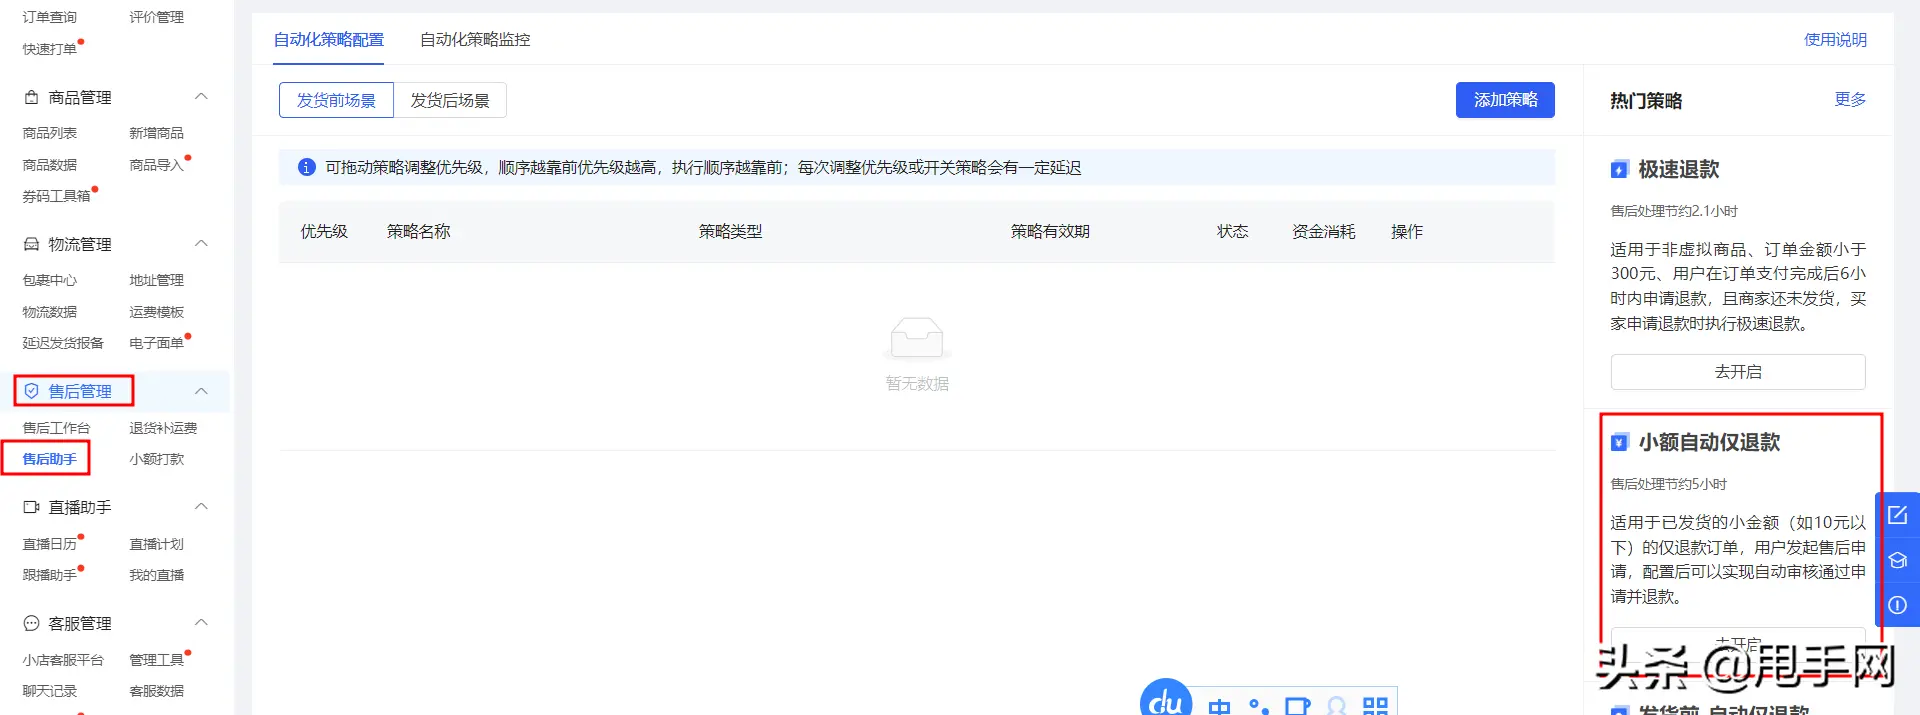
Task: Open 更多 hot strategies link
Action: pyautogui.click(x=1849, y=99)
